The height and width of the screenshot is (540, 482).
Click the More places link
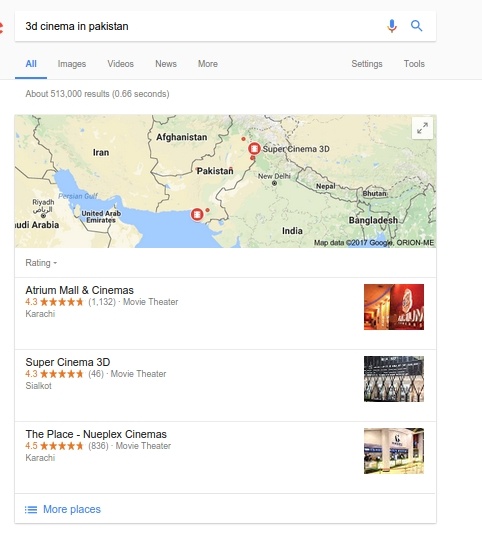click(72, 509)
